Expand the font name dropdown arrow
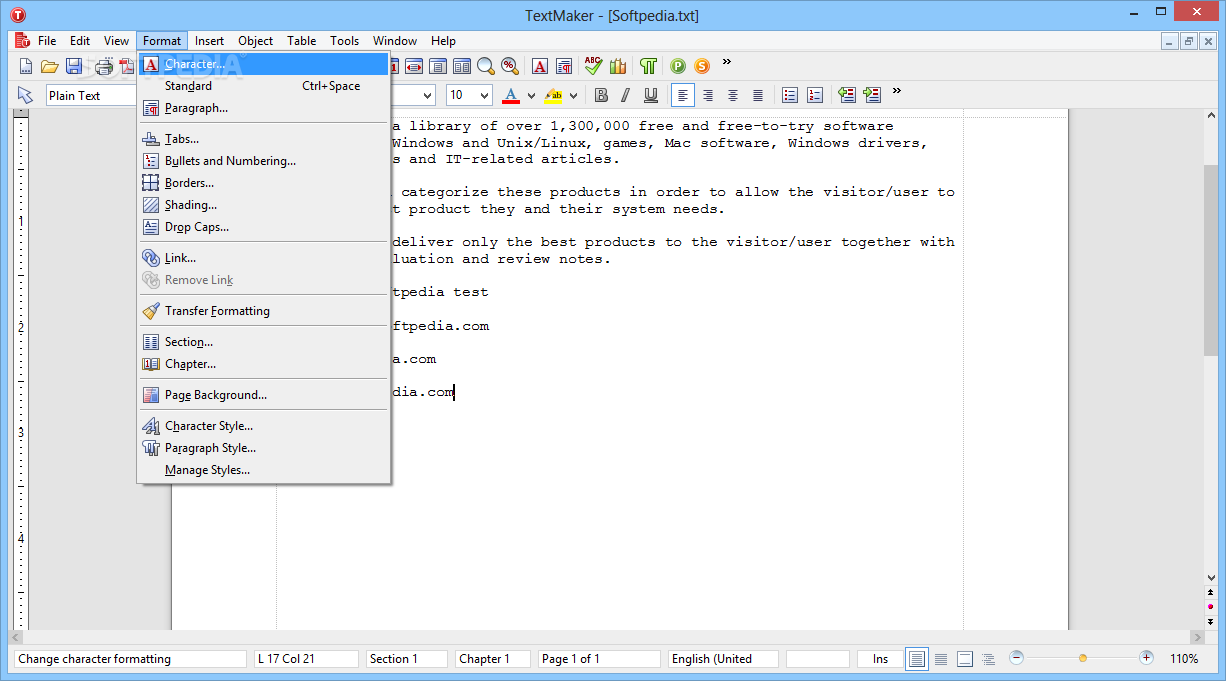 427,96
